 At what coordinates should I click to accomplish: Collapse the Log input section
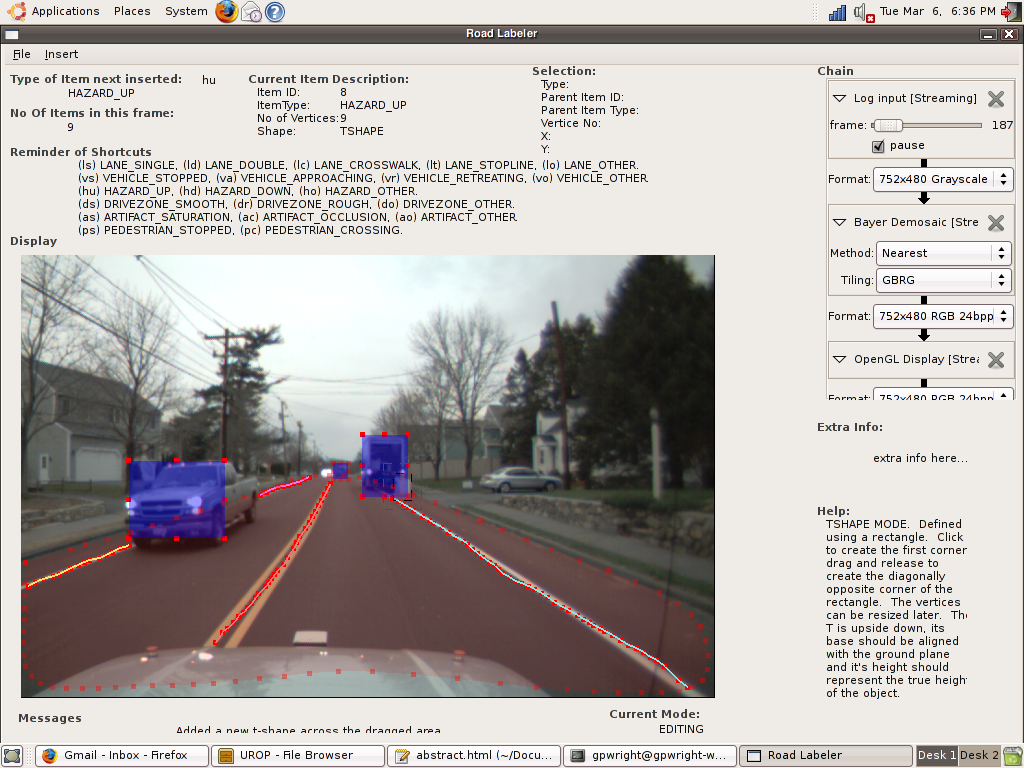point(840,98)
